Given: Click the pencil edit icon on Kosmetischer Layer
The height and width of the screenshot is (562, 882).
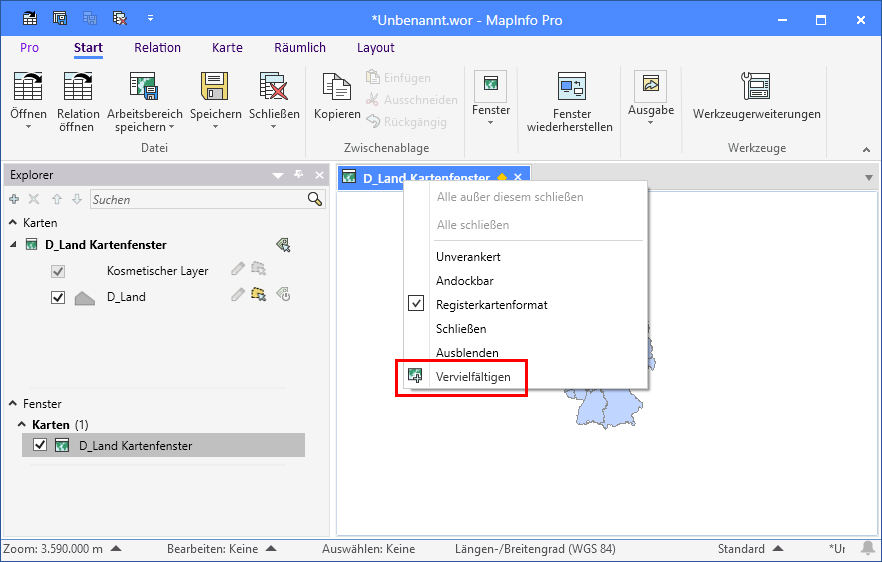Looking at the screenshot, I should point(238,268).
